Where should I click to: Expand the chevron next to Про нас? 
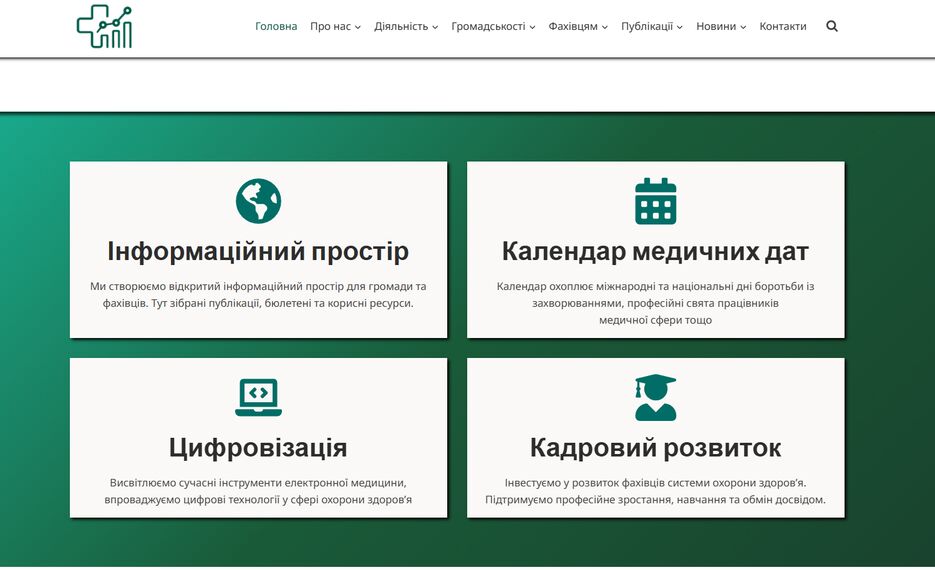point(358,27)
